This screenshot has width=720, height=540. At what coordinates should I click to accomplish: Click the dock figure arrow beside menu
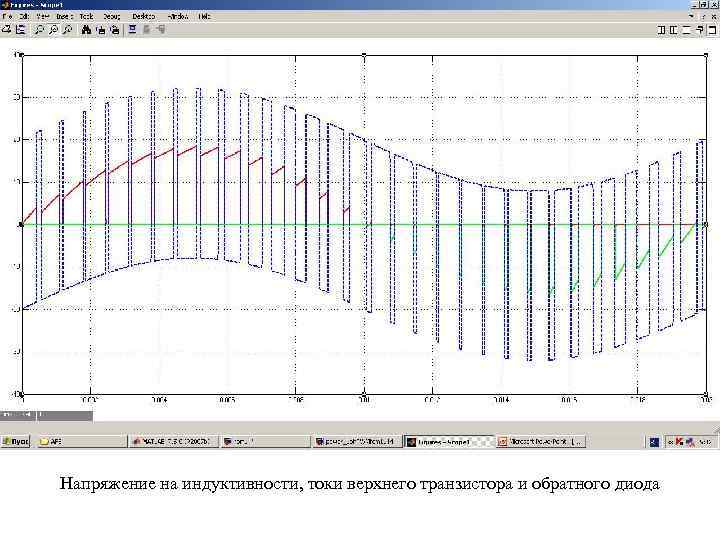(691, 17)
